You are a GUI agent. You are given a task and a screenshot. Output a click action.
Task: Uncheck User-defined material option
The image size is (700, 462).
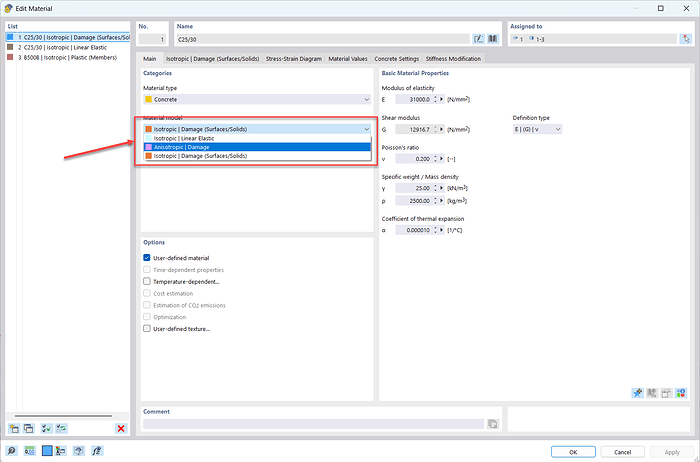click(147, 258)
